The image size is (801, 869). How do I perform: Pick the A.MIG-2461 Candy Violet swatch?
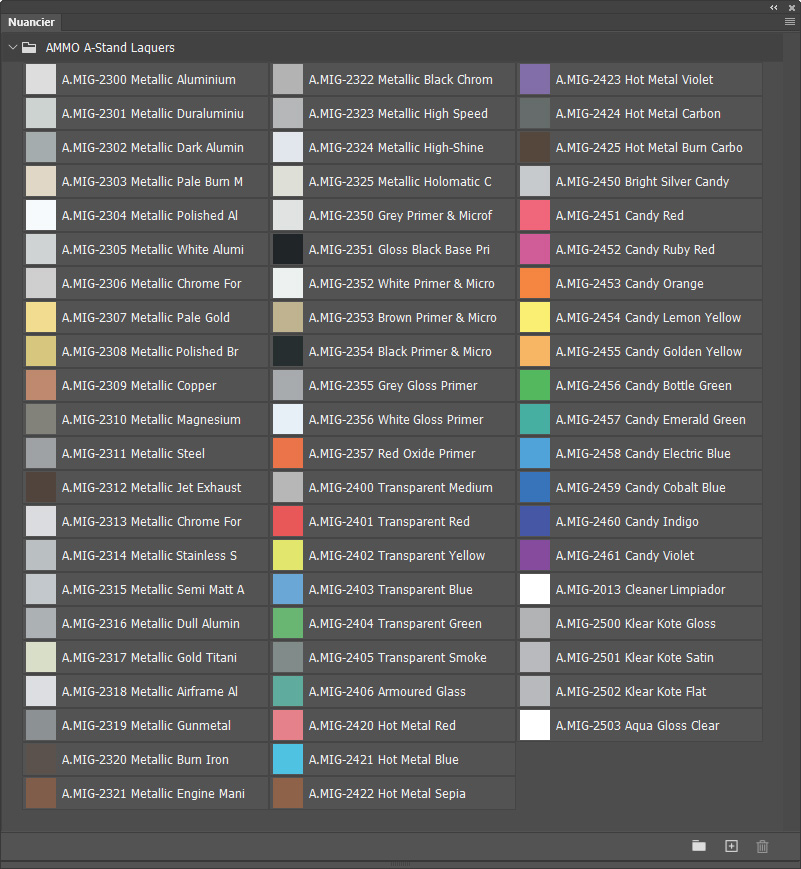(x=535, y=555)
